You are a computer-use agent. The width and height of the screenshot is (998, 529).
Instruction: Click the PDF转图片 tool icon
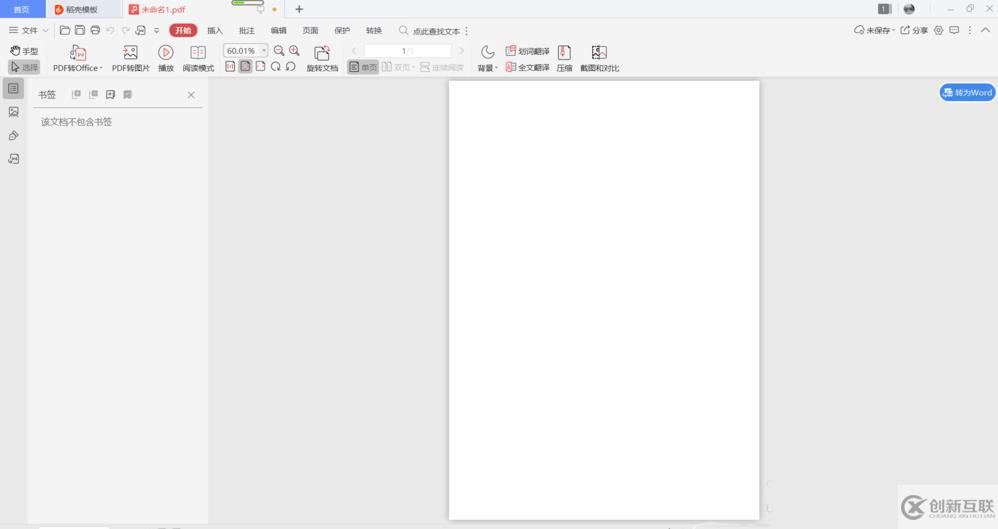point(130,53)
